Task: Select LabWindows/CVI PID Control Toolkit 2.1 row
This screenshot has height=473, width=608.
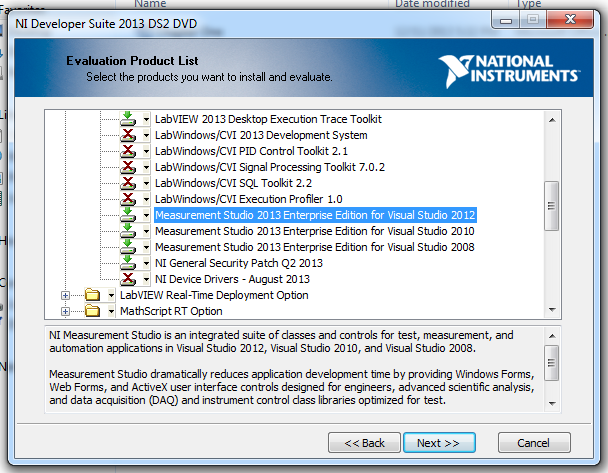Action: tap(251, 151)
